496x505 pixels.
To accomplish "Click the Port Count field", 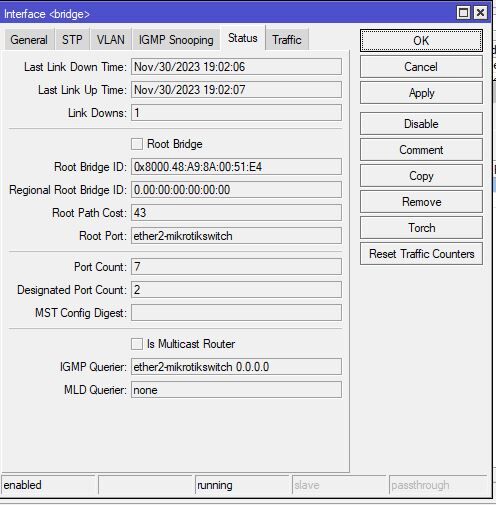I will [236, 267].
